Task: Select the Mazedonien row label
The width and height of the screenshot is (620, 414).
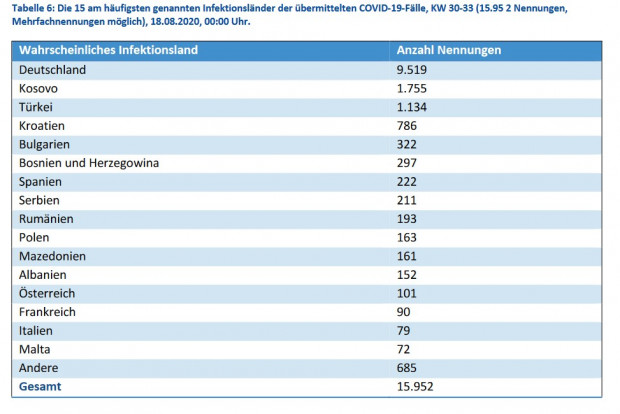Action: pos(53,256)
